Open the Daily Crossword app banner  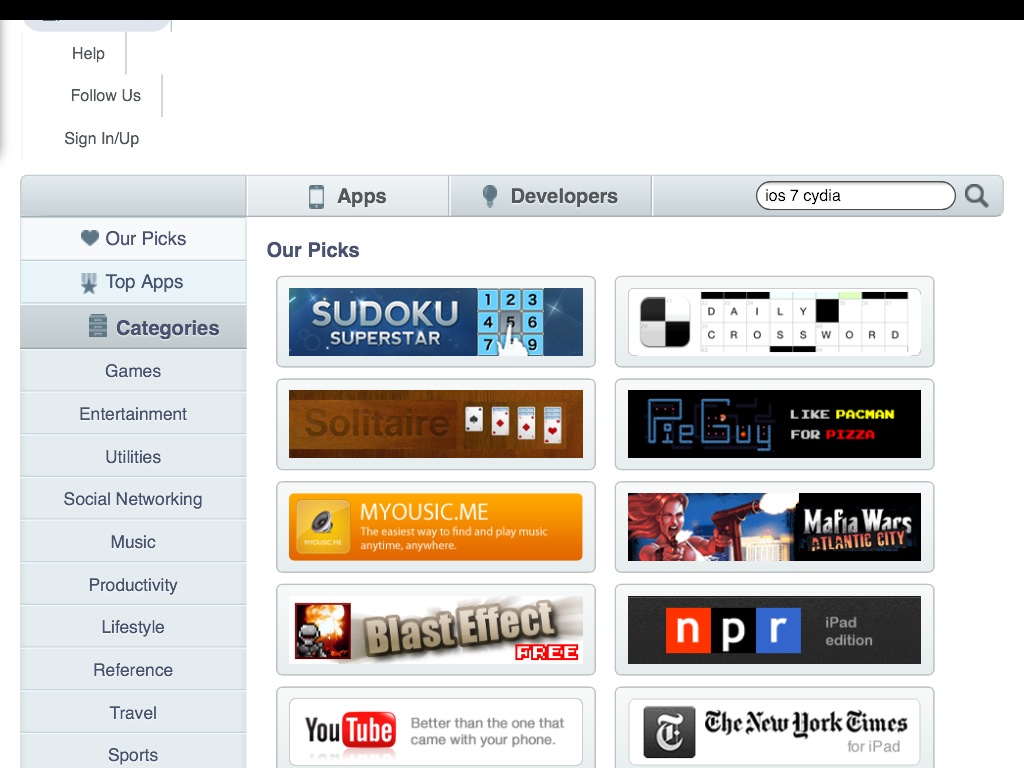(774, 322)
